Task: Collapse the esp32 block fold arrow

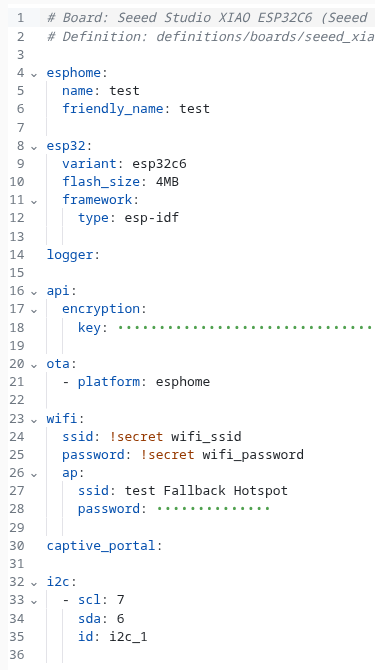Action: 34,147
